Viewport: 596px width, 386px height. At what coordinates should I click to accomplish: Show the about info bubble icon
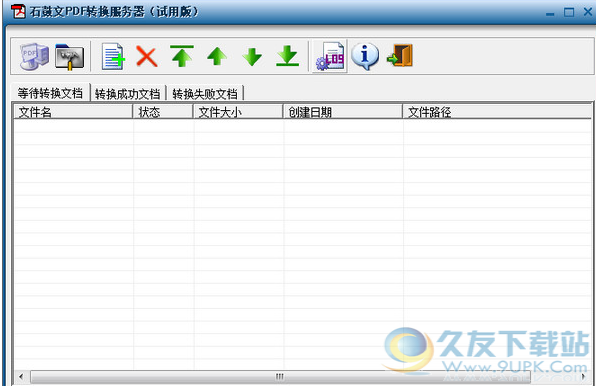(365, 56)
